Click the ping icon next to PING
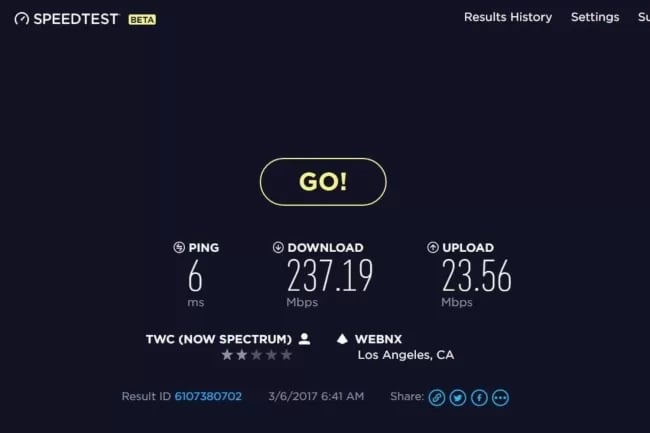Image resolution: width=650 pixels, height=433 pixels. pyautogui.click(x=179, y=247)
